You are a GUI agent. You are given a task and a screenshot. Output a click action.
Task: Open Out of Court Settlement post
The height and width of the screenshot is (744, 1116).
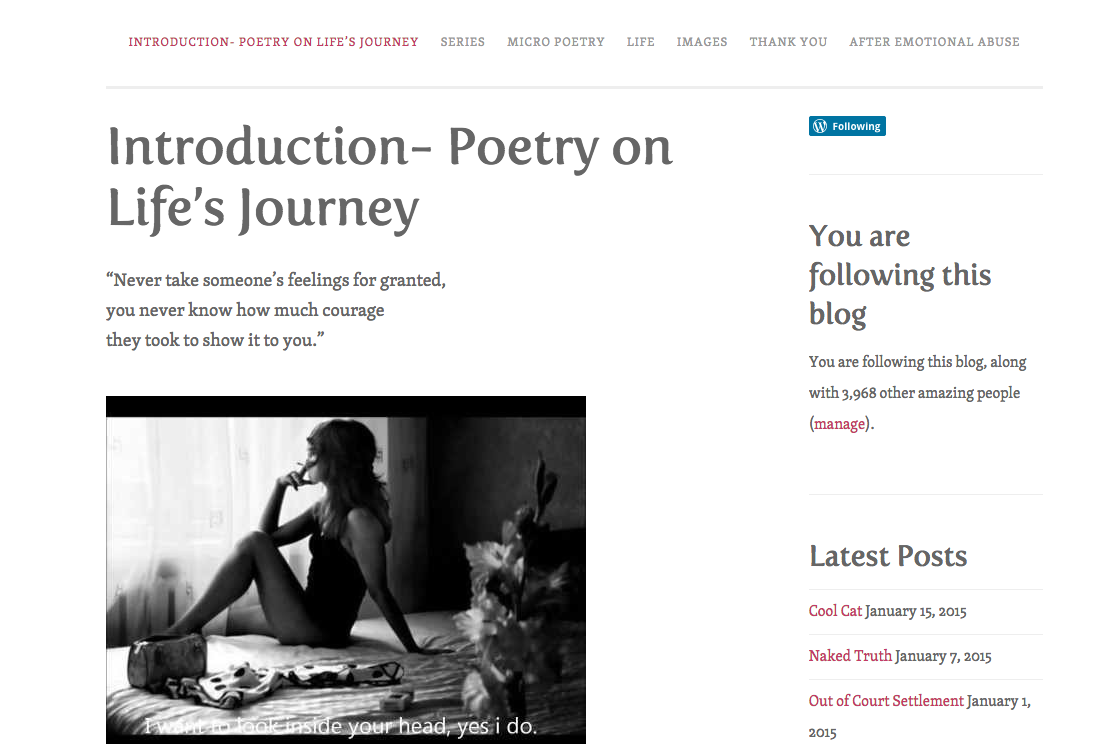pyautogui.click(x=886, y=701)
